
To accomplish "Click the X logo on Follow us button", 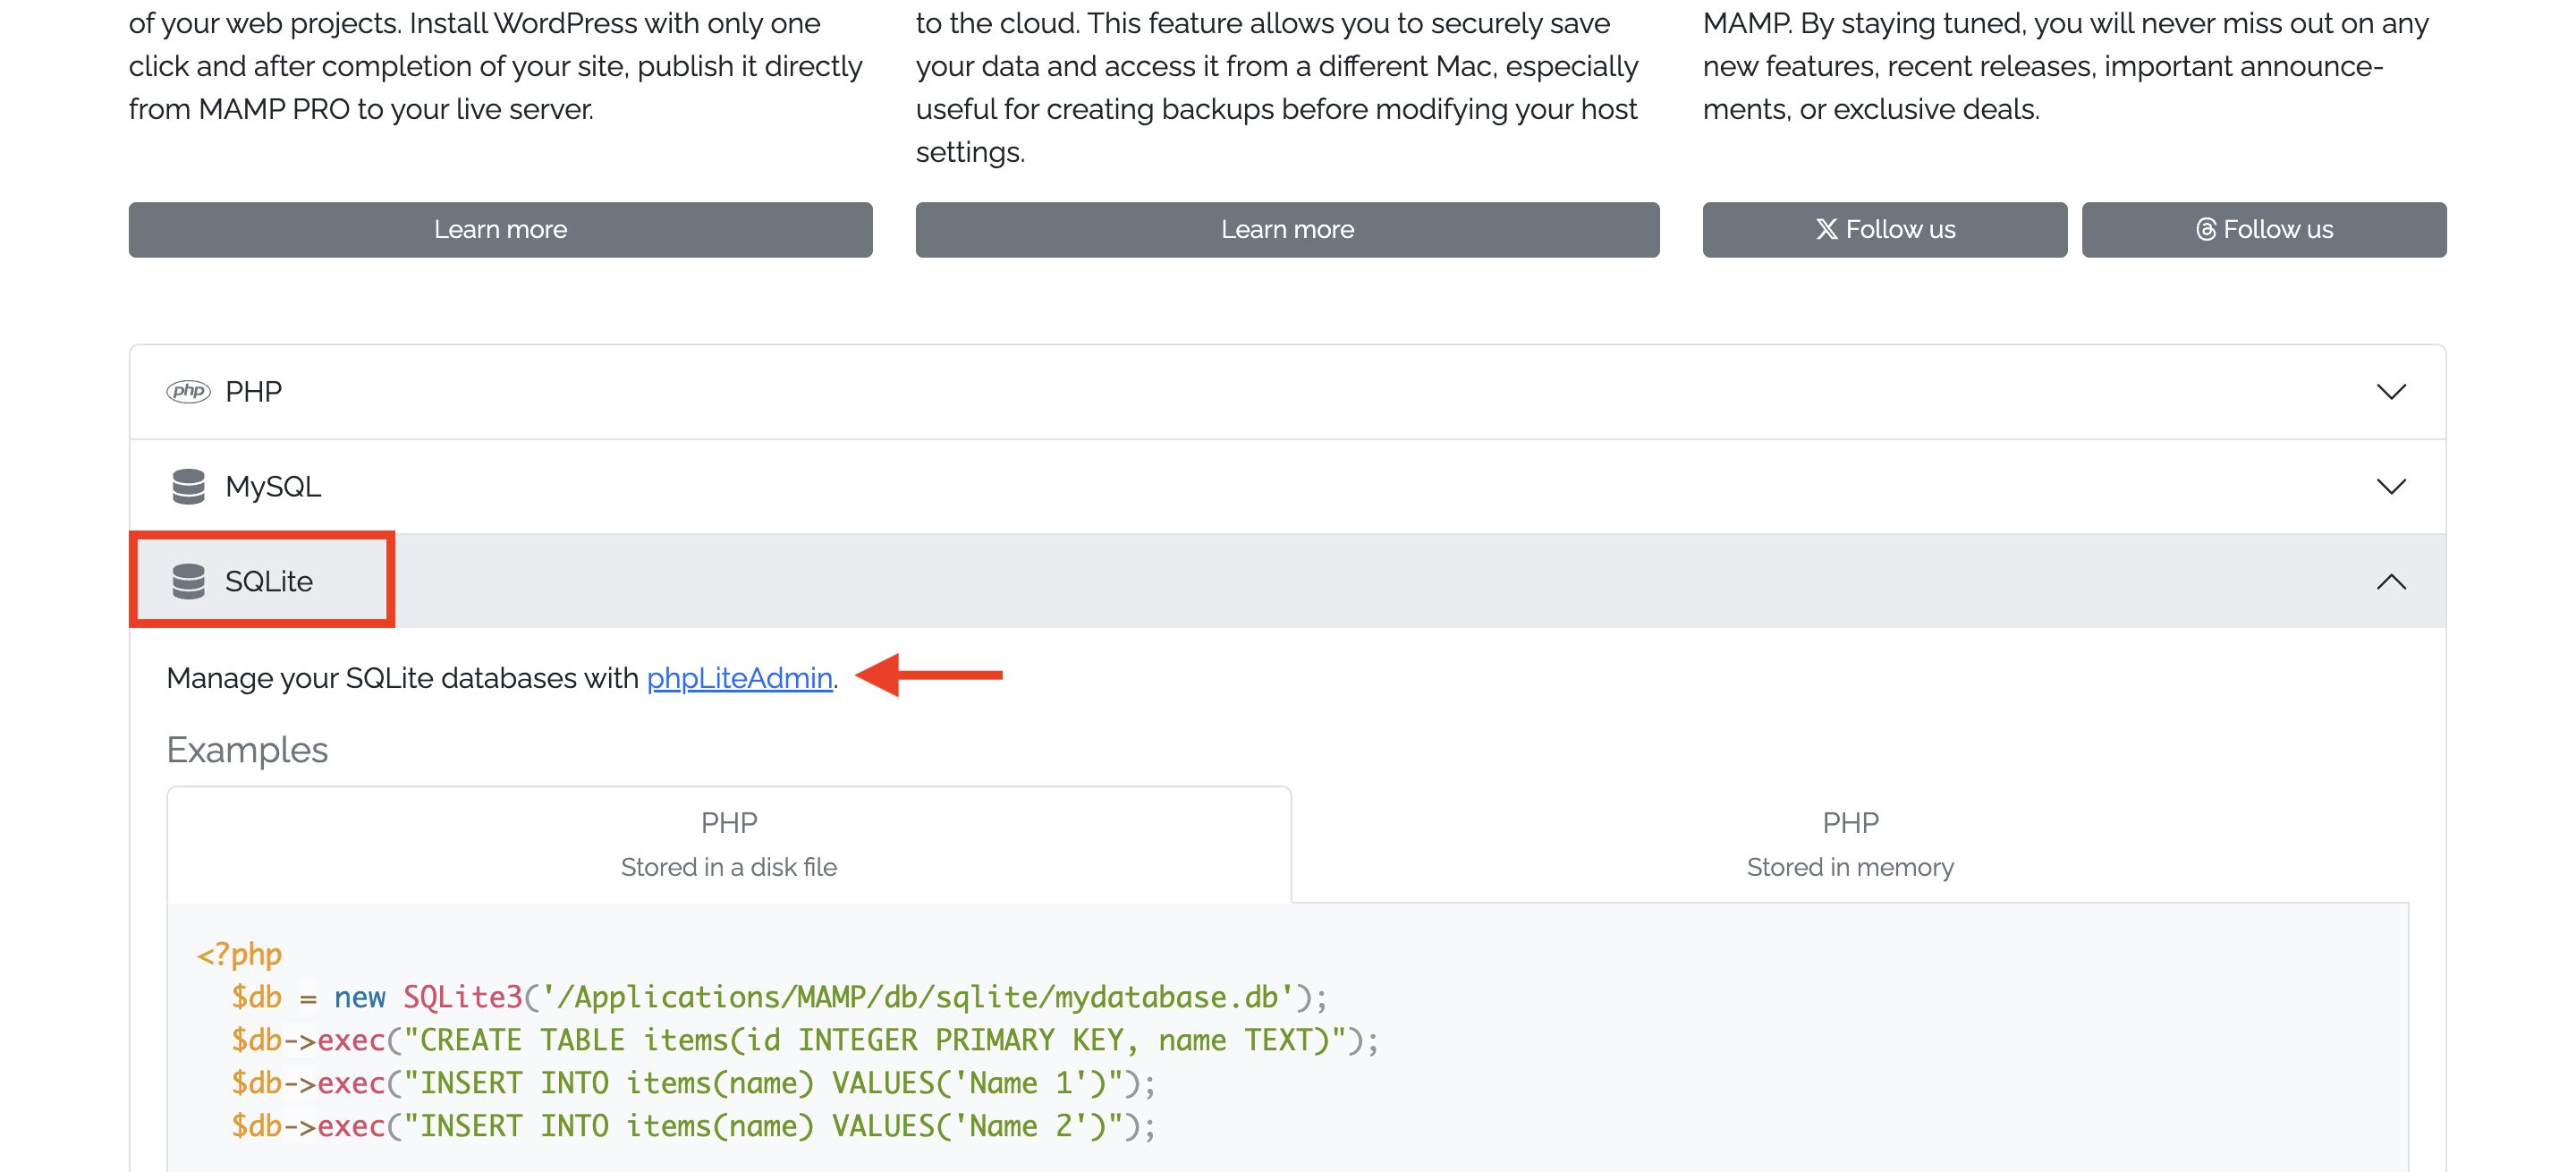I will tap(1826, 229).
